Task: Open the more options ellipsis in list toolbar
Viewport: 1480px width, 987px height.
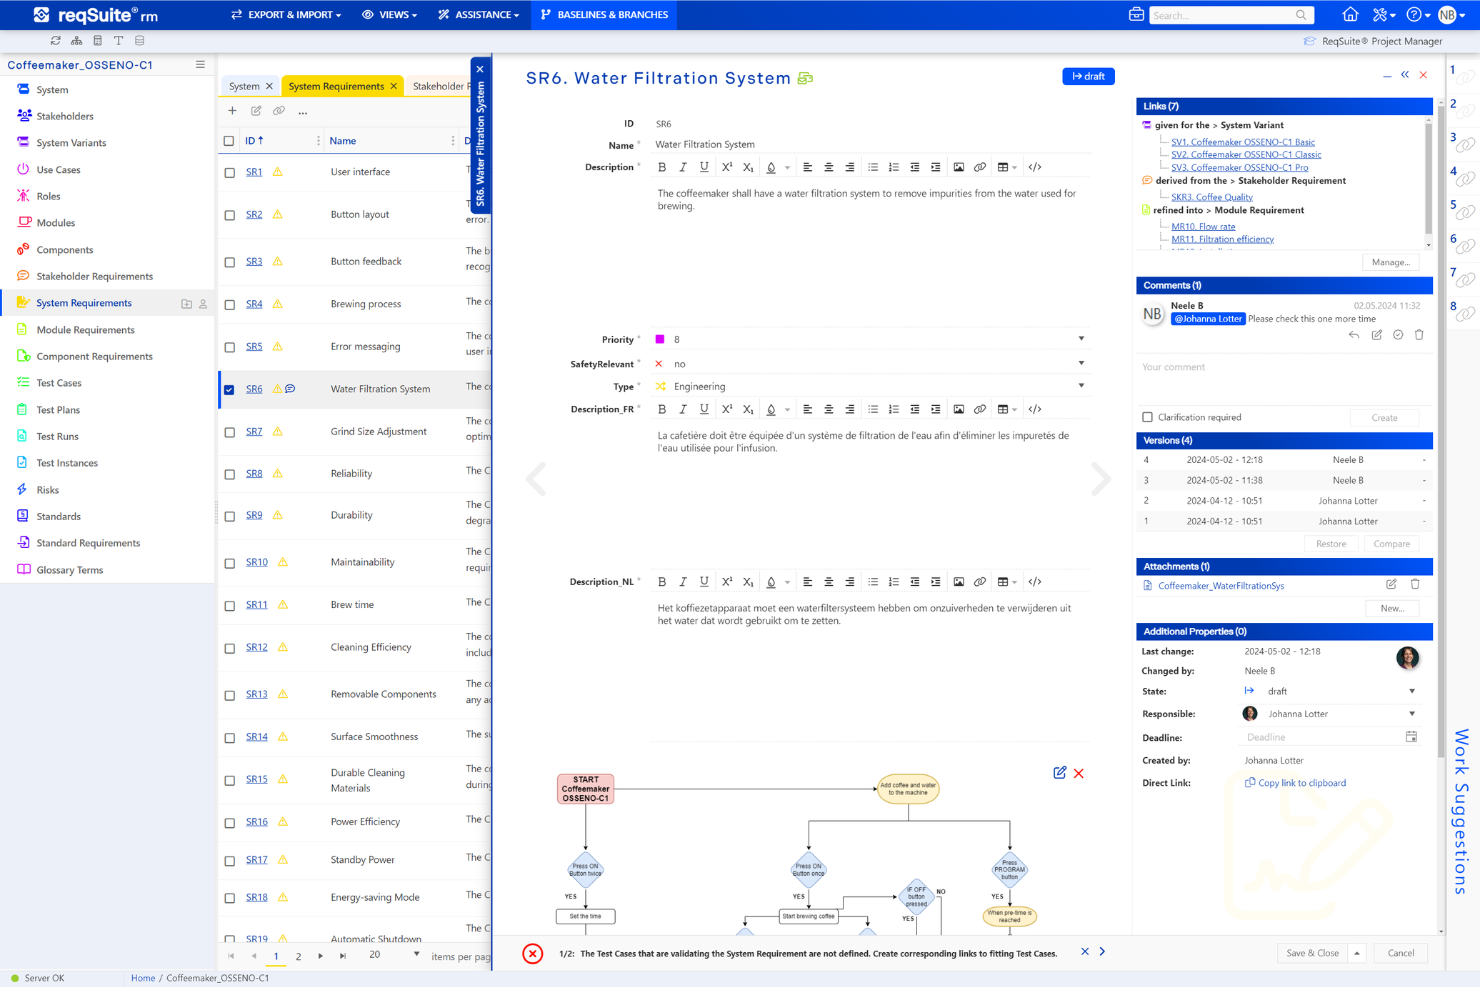Action: point(303,112)
